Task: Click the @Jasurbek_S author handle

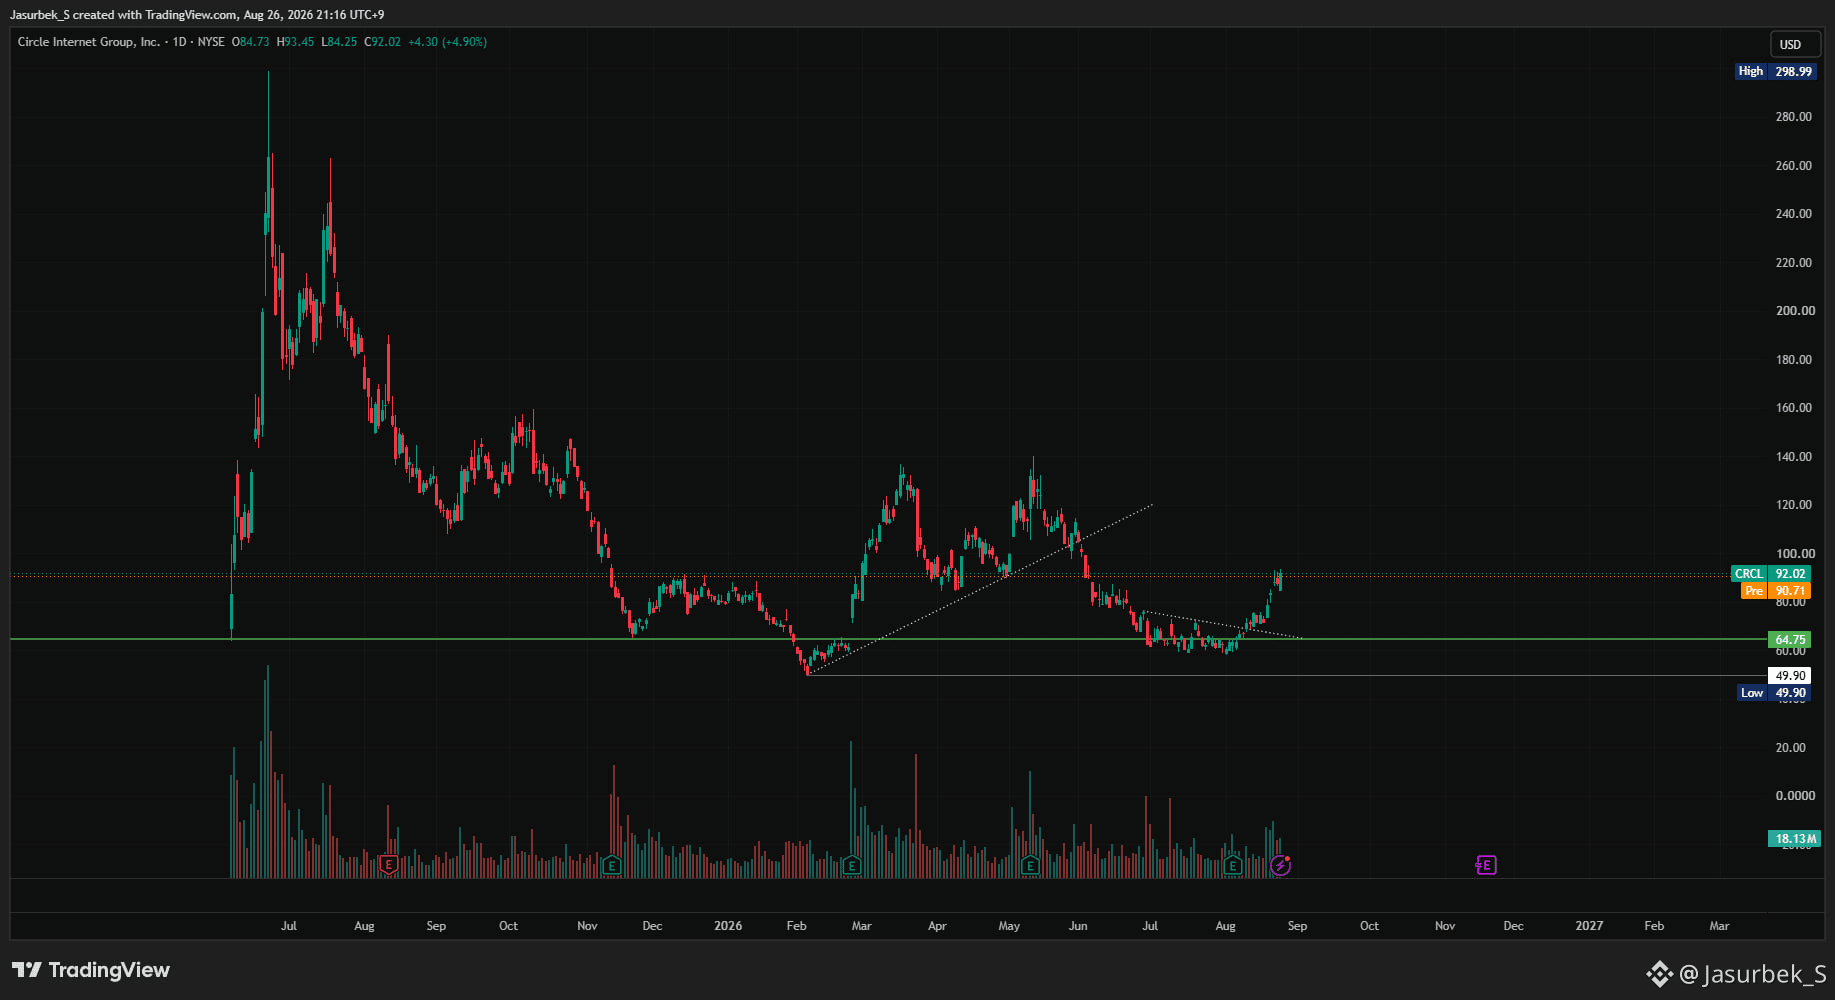Action: (1752, 974)
